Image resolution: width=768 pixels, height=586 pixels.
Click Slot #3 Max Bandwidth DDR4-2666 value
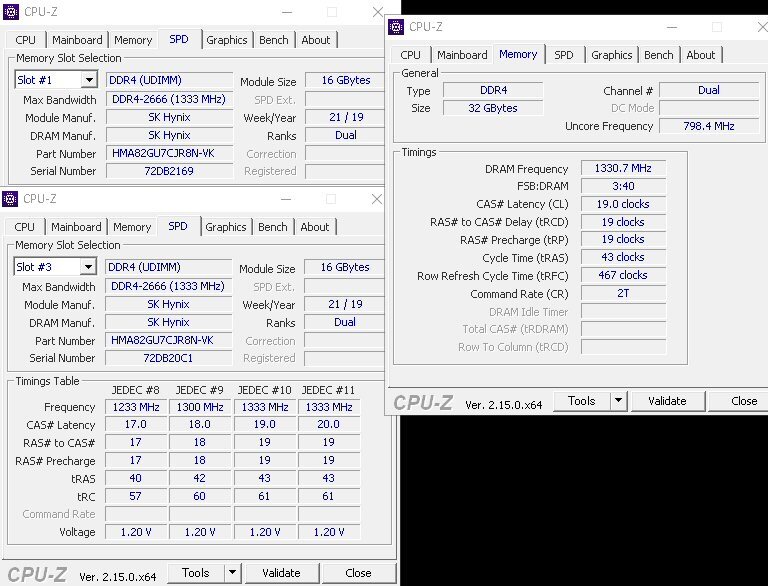click(168, 286)
